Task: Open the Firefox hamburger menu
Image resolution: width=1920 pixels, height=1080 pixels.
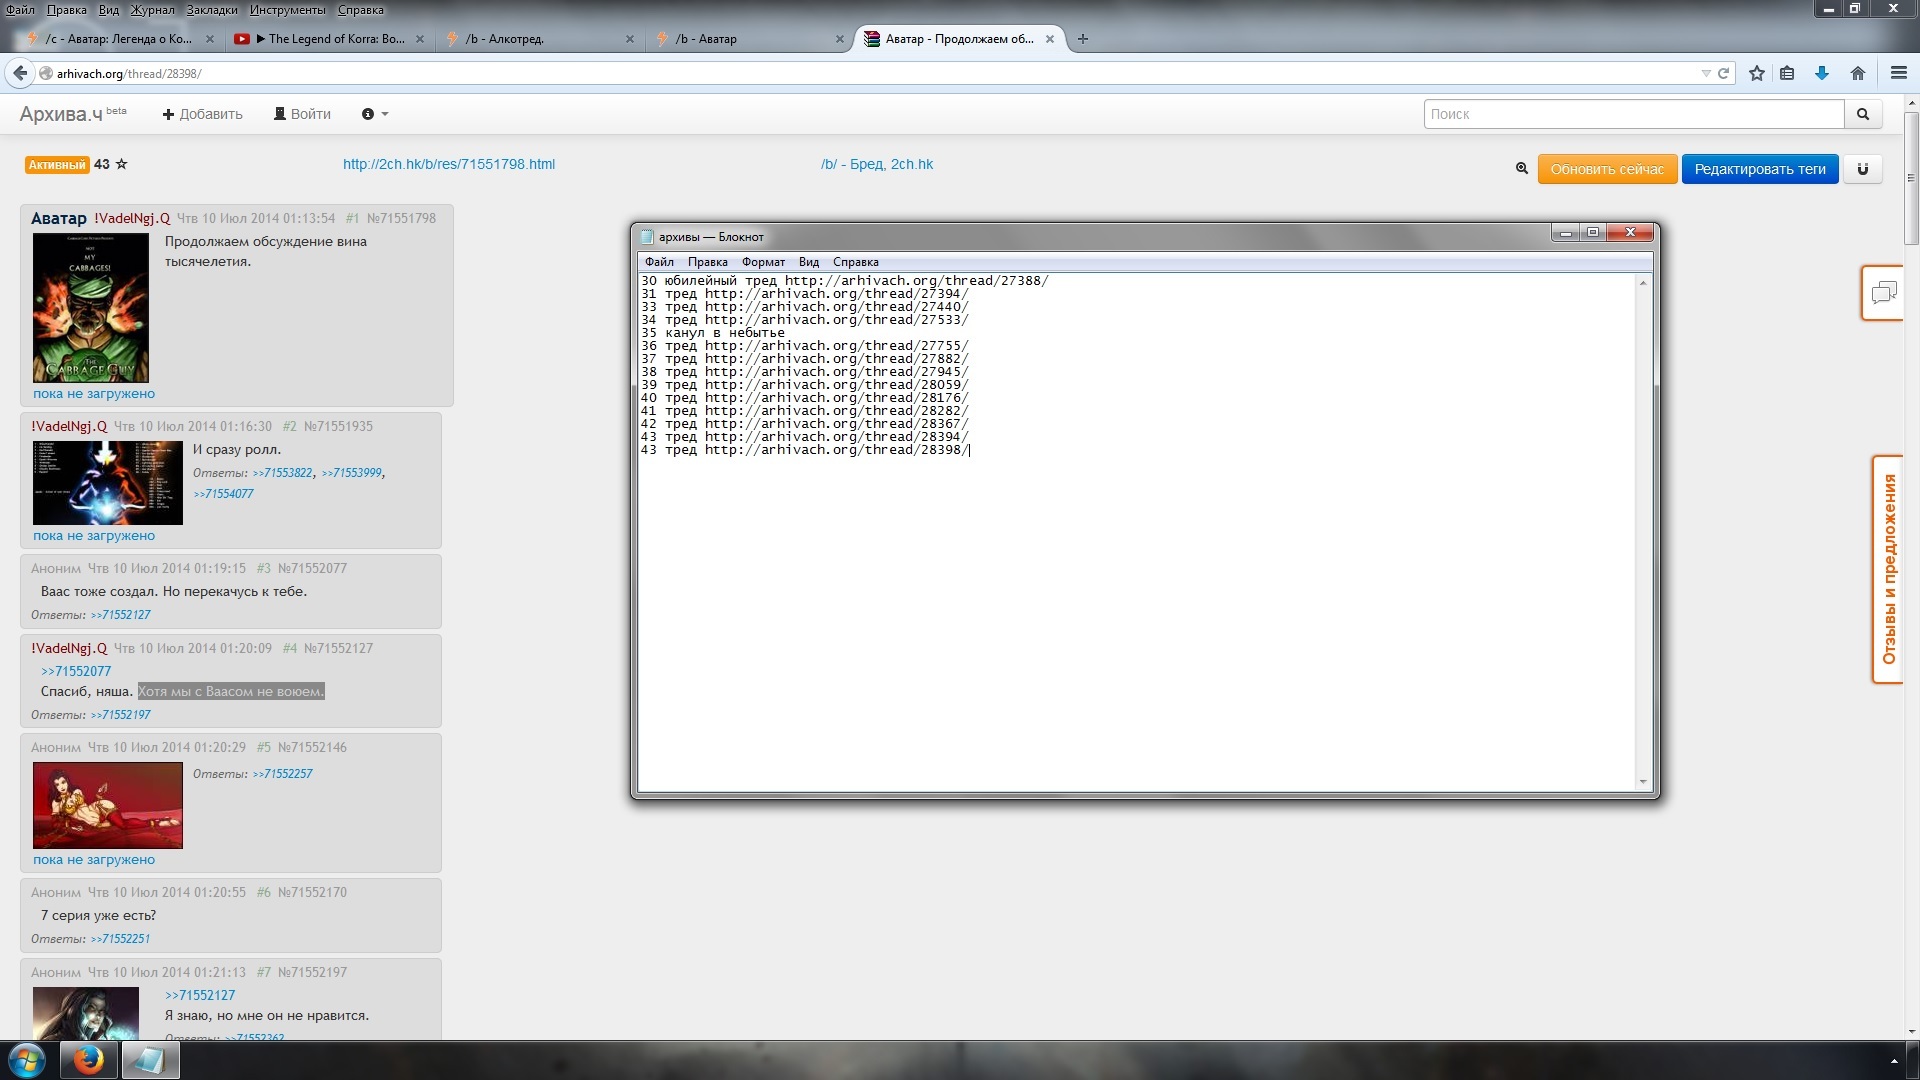Action: coord(1898,73)
